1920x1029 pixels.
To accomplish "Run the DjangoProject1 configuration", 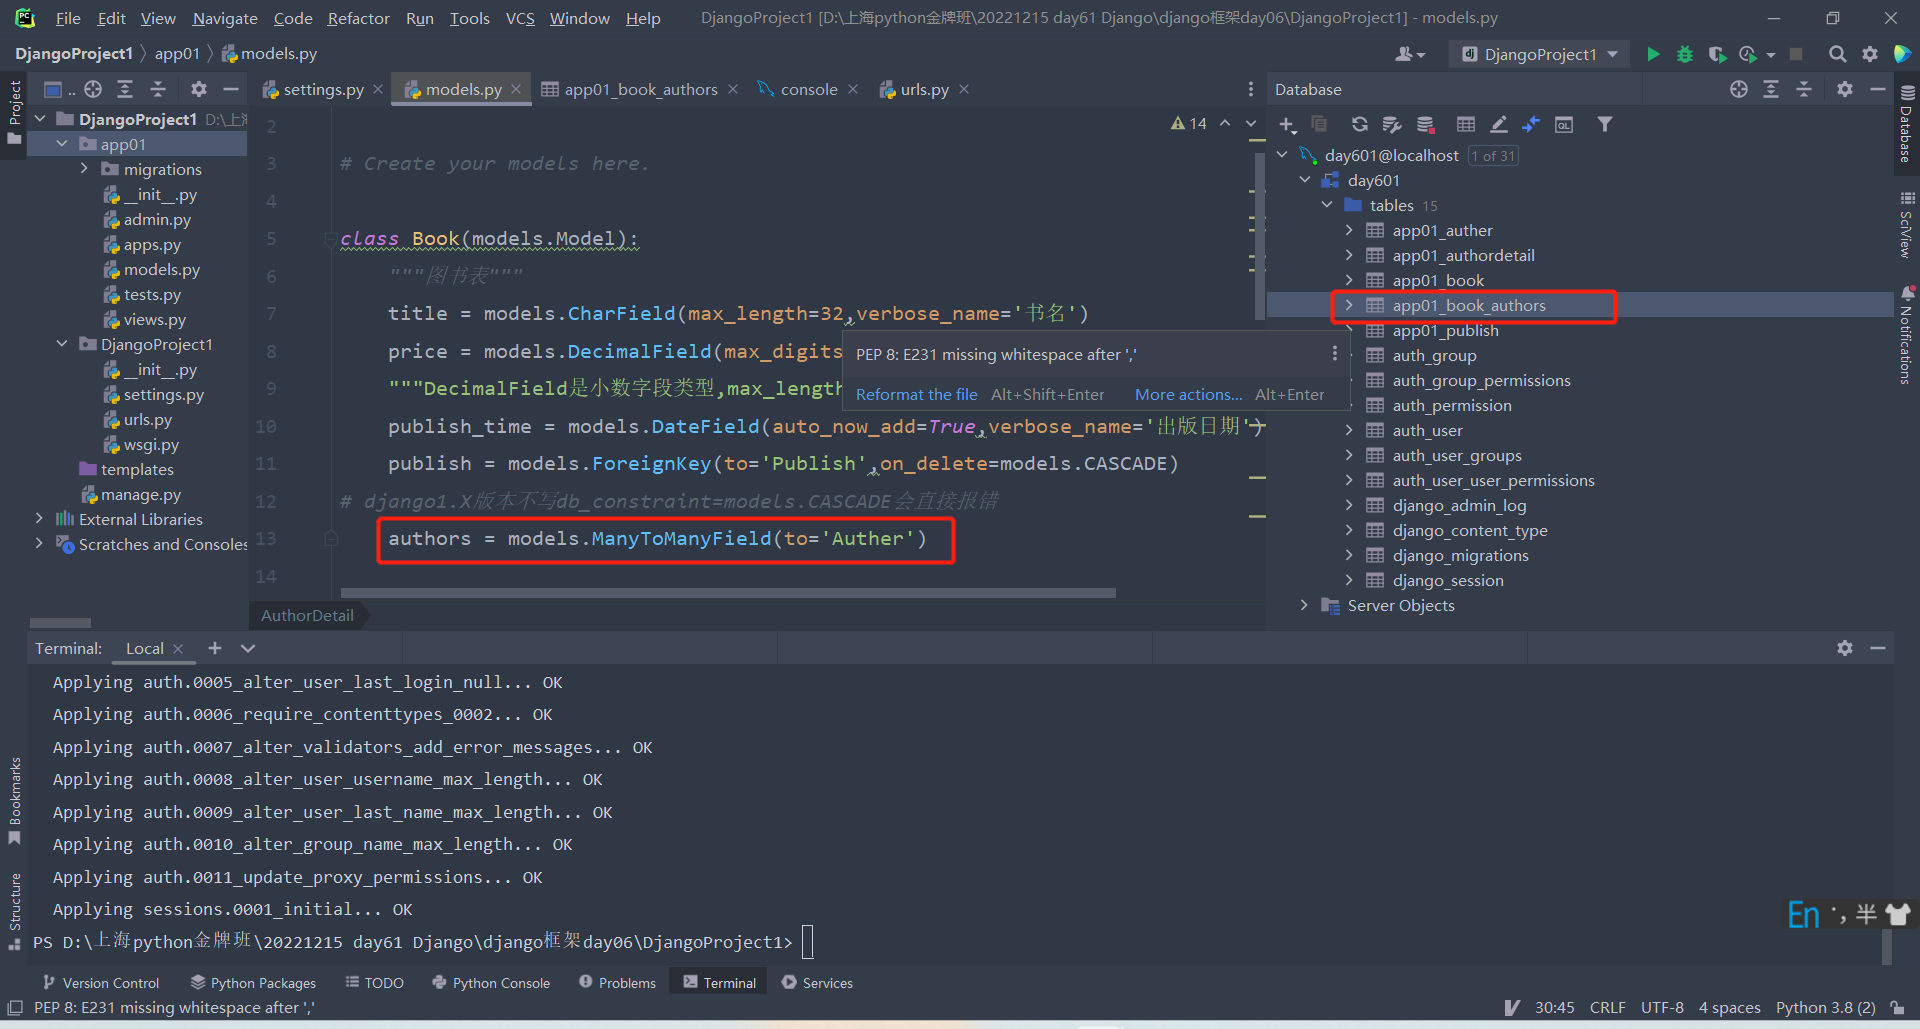I will (1653, 54).
